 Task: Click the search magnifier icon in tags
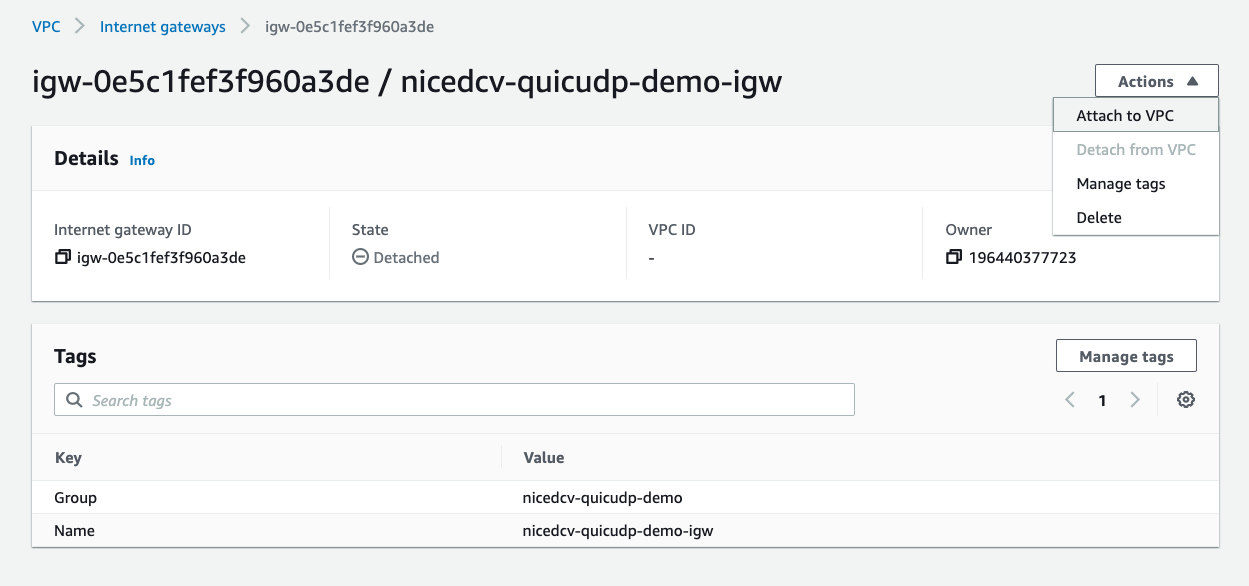click(74, 400)
